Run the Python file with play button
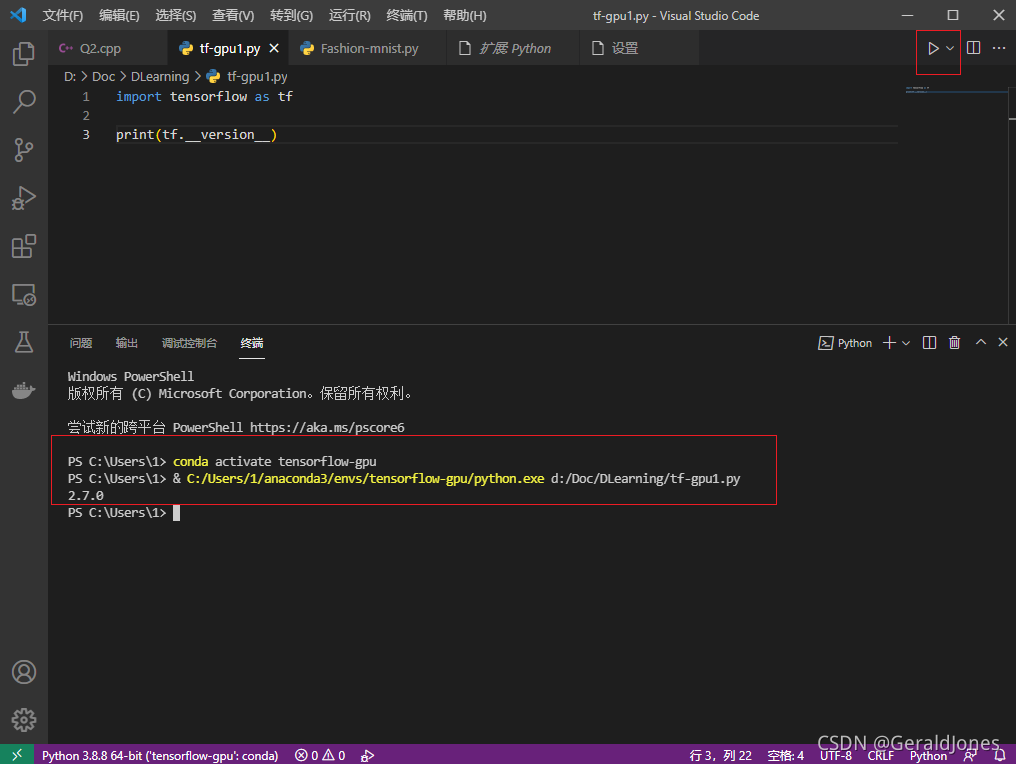This screenshot has width=1016, height=764. click(932, 49)
